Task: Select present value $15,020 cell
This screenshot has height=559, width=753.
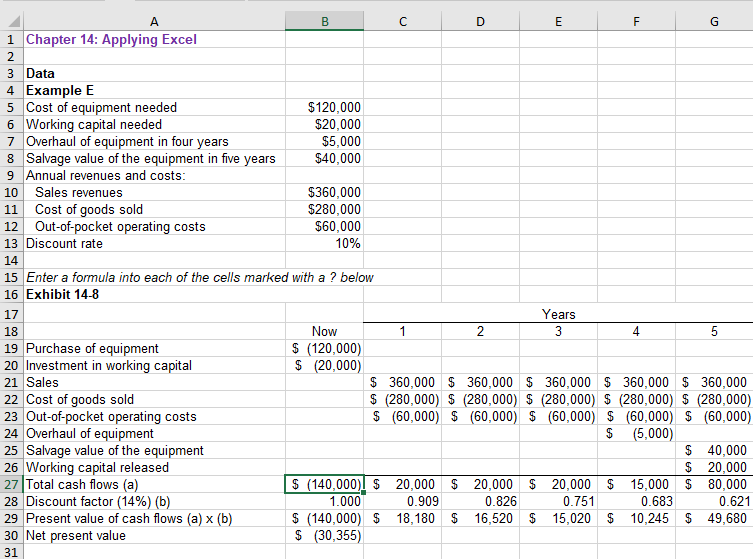Action: pos(559,519)
